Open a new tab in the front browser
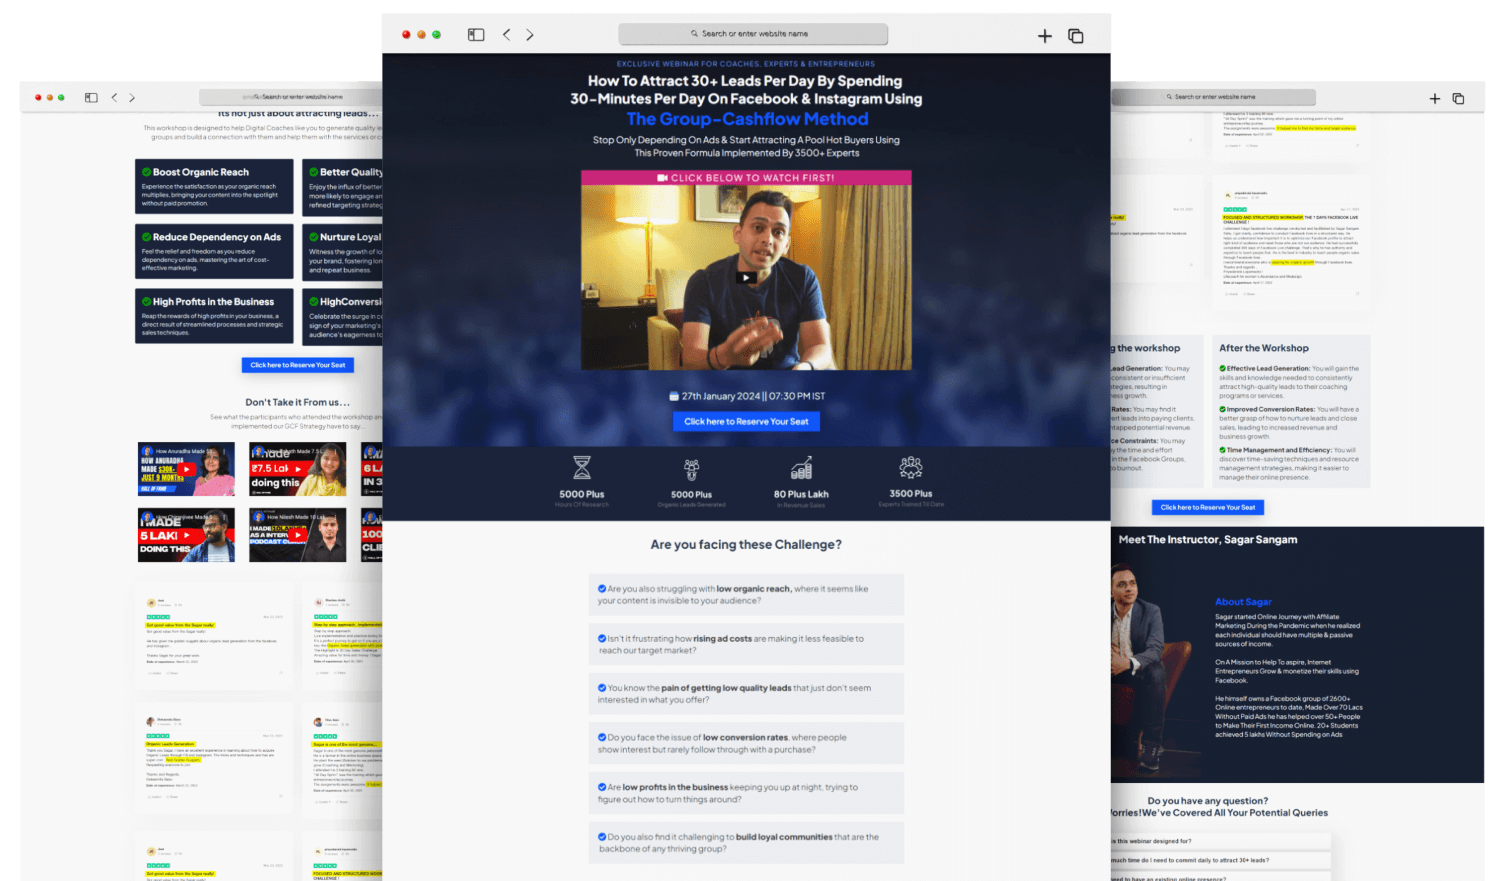1500x881 pixels. (x=1045, y=36)
